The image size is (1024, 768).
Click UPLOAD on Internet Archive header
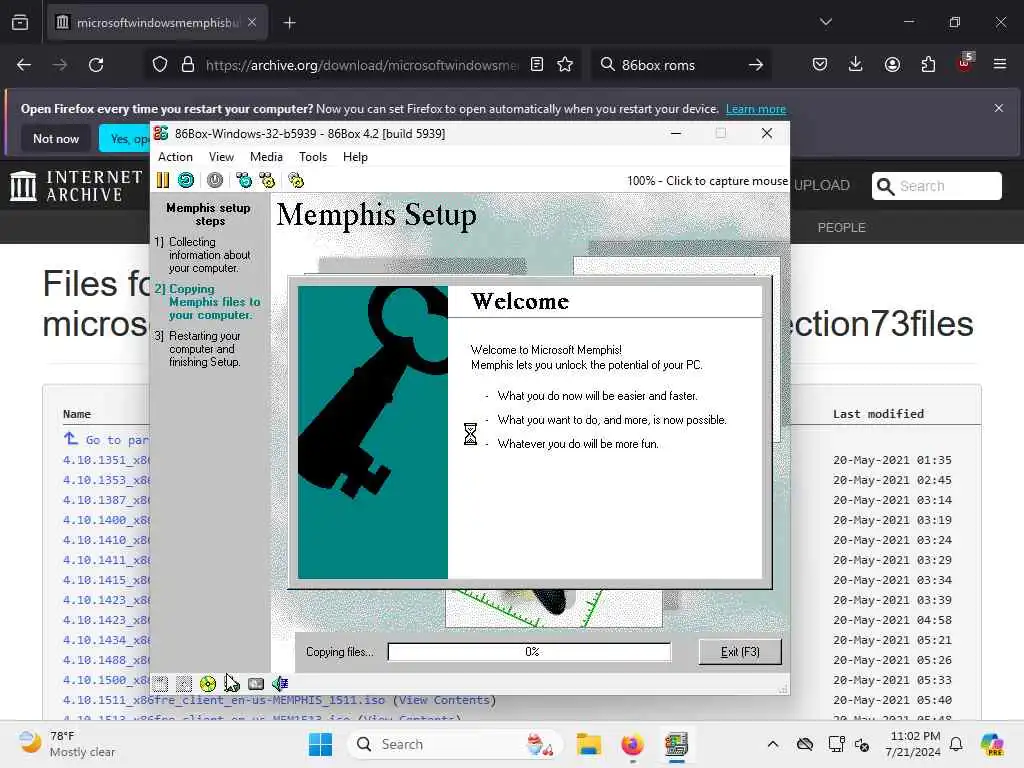point(822,185)
